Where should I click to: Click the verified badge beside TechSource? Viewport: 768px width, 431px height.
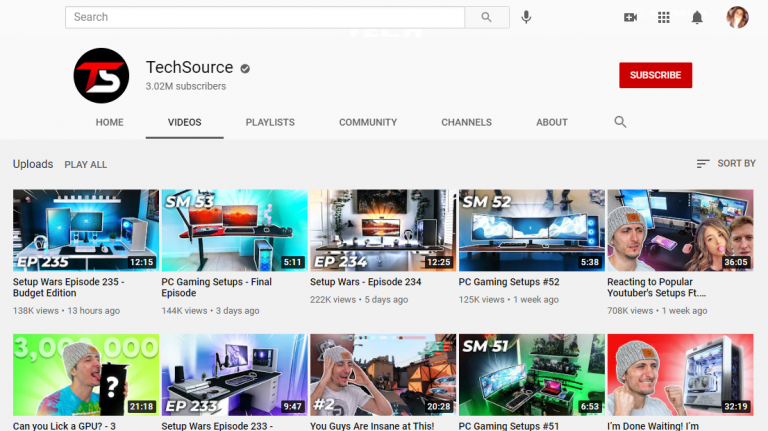coord(245,69)
